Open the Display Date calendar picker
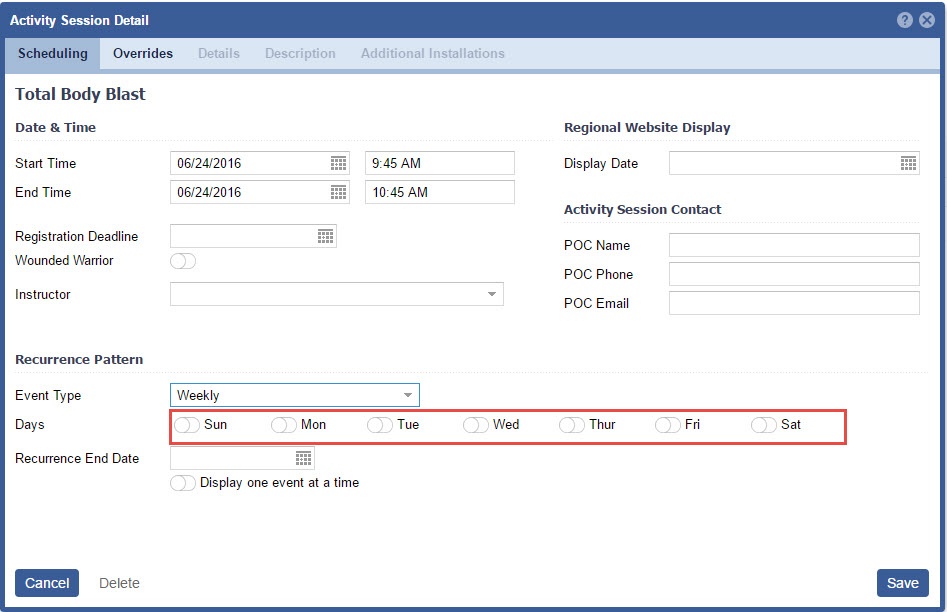The height and width of the screenshot is (612, 947). click(x=908, y=163)
